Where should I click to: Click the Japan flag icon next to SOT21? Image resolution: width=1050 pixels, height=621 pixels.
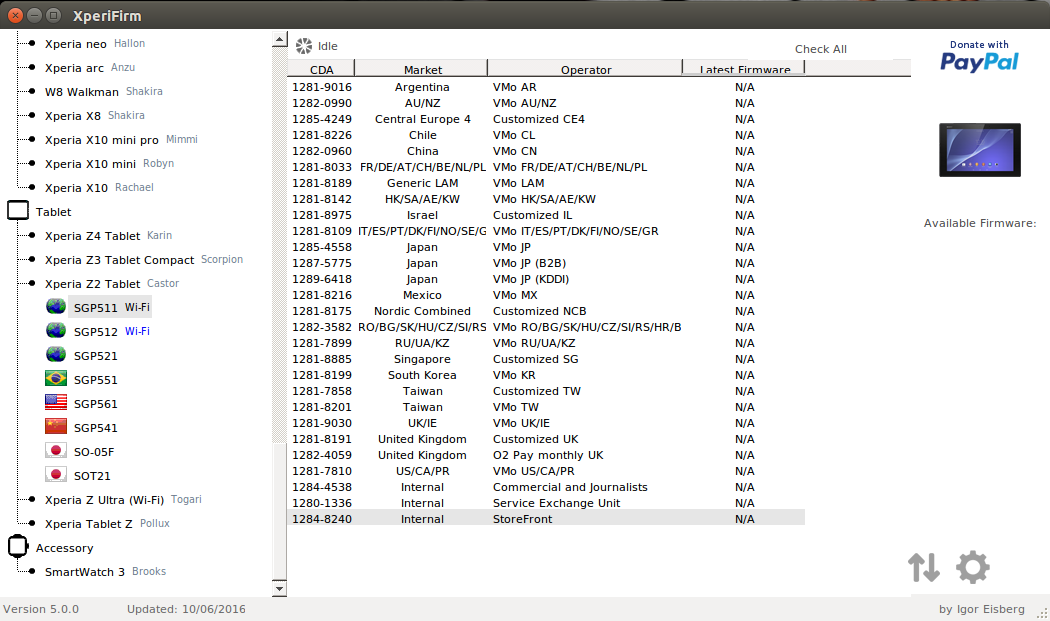[56, 475]
